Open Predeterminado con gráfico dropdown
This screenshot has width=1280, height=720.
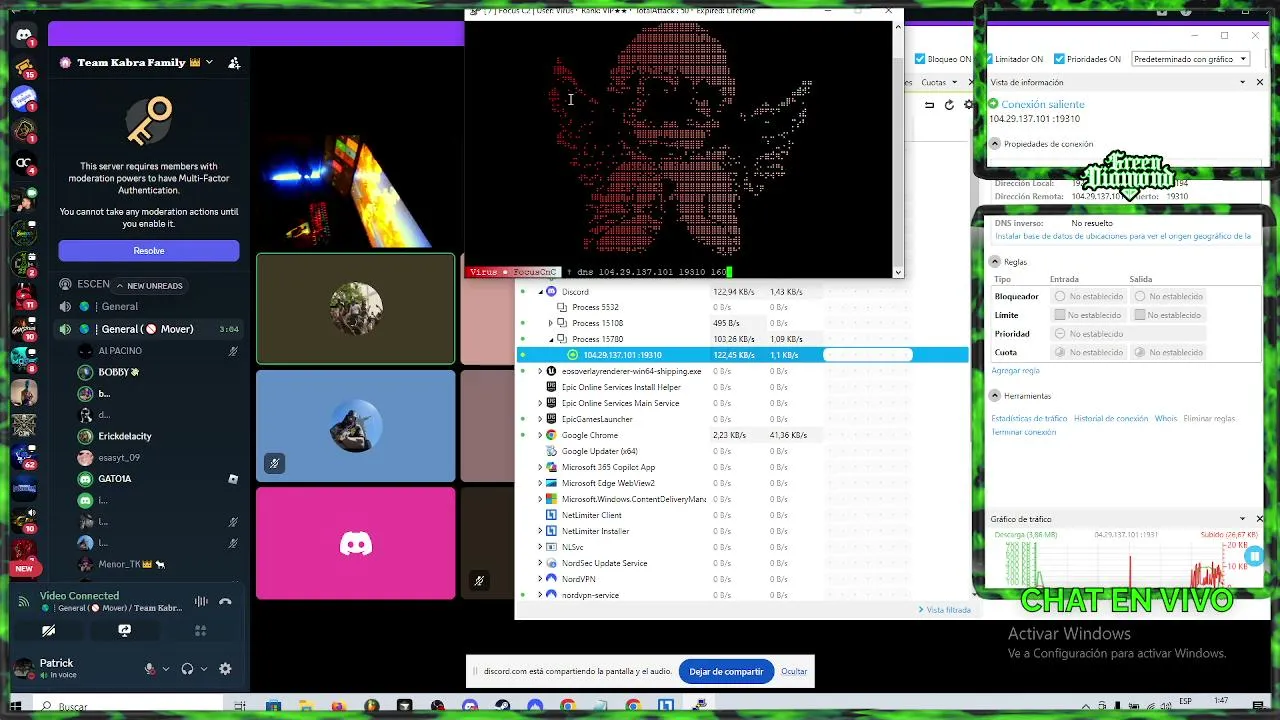click(1191, 59)
